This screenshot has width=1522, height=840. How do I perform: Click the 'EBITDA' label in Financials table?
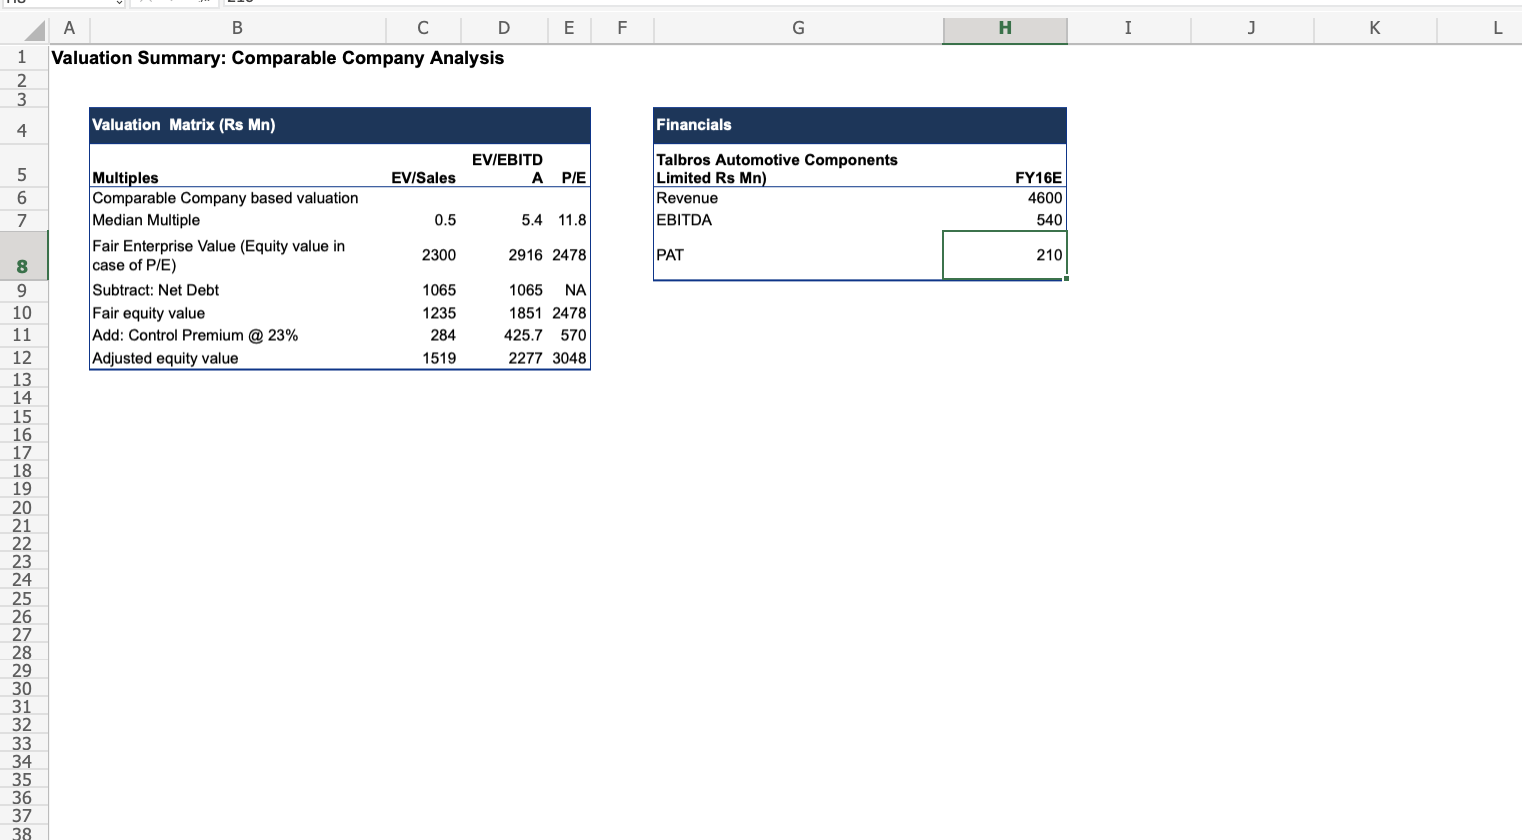(x=798, y=220)
